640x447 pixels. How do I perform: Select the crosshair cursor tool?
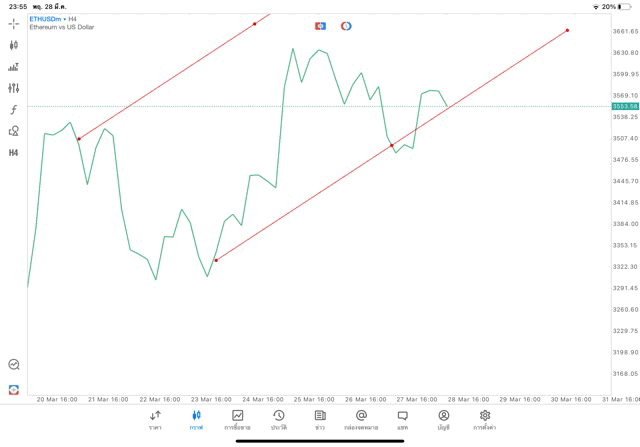pos(14,23)
